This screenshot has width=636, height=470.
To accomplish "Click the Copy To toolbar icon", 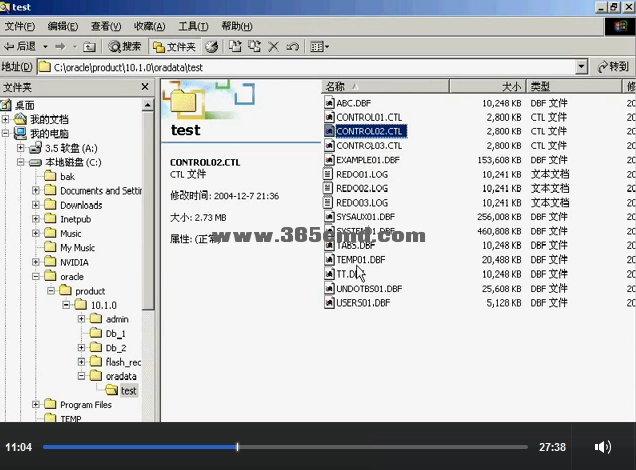I will pyautogui.click(x=254, y=47).
